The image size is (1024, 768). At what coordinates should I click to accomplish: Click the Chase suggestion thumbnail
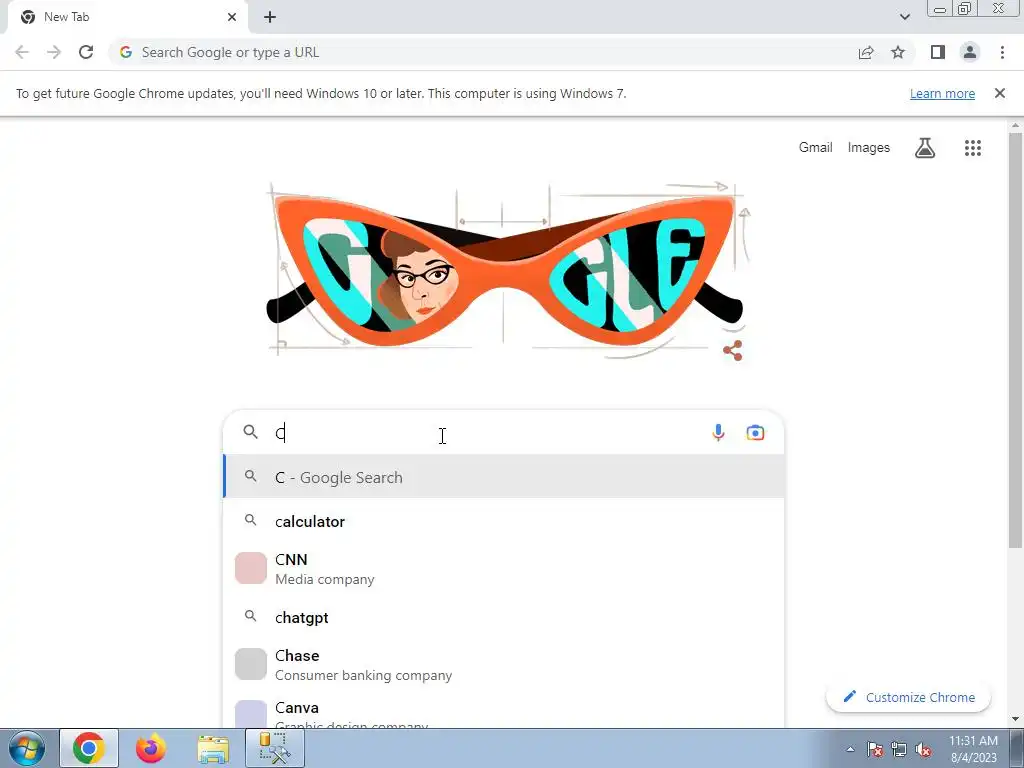click(251, 664)
